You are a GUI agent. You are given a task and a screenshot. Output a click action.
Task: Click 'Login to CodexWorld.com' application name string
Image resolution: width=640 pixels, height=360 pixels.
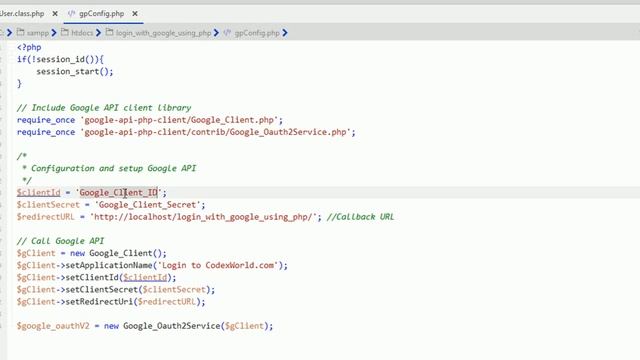(218, 265)
